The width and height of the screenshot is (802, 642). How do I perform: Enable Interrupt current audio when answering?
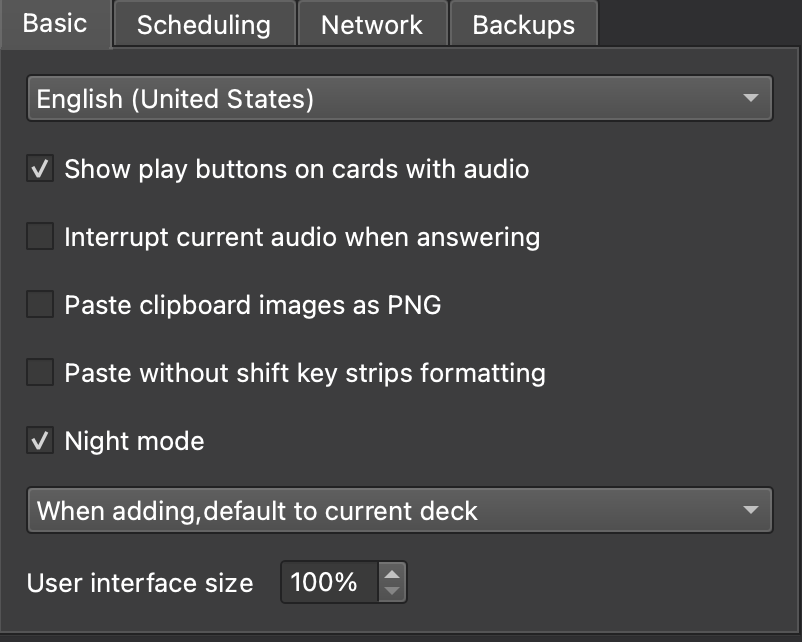[x=40, y=236]
